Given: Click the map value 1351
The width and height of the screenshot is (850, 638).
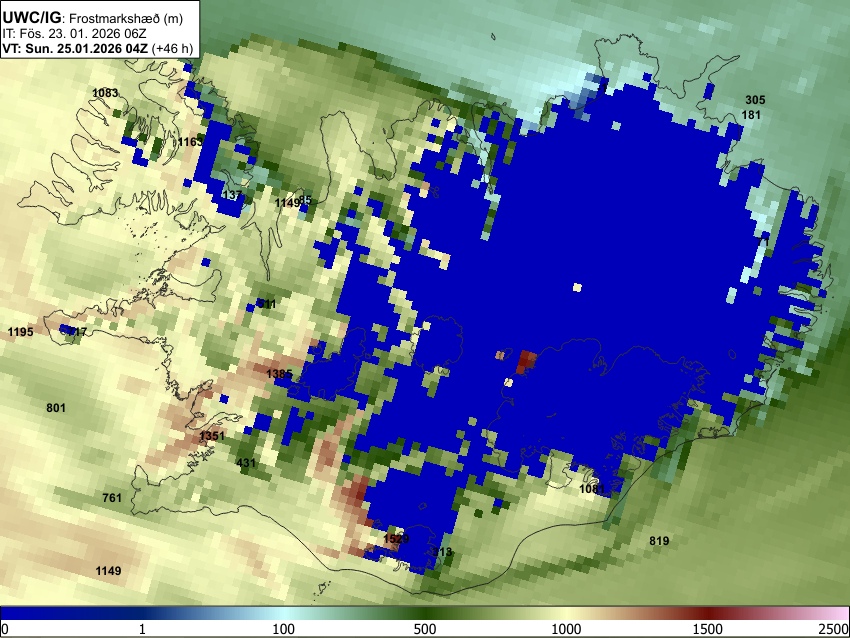Looking at the screenshot, I should (x=211, y=436).
